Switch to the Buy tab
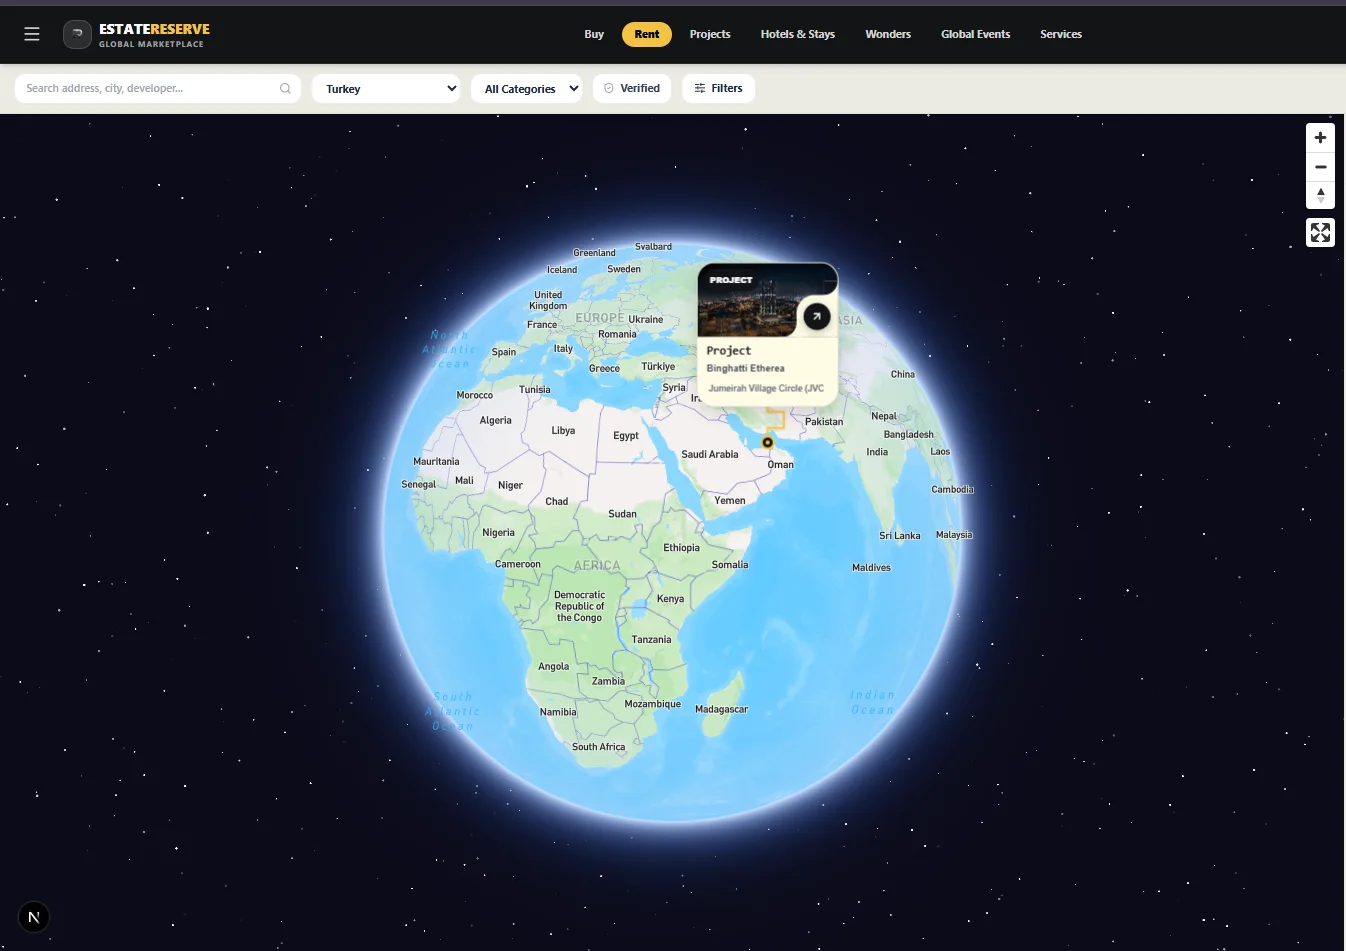The image size is (1346, 951). click(x=594, y=34)
